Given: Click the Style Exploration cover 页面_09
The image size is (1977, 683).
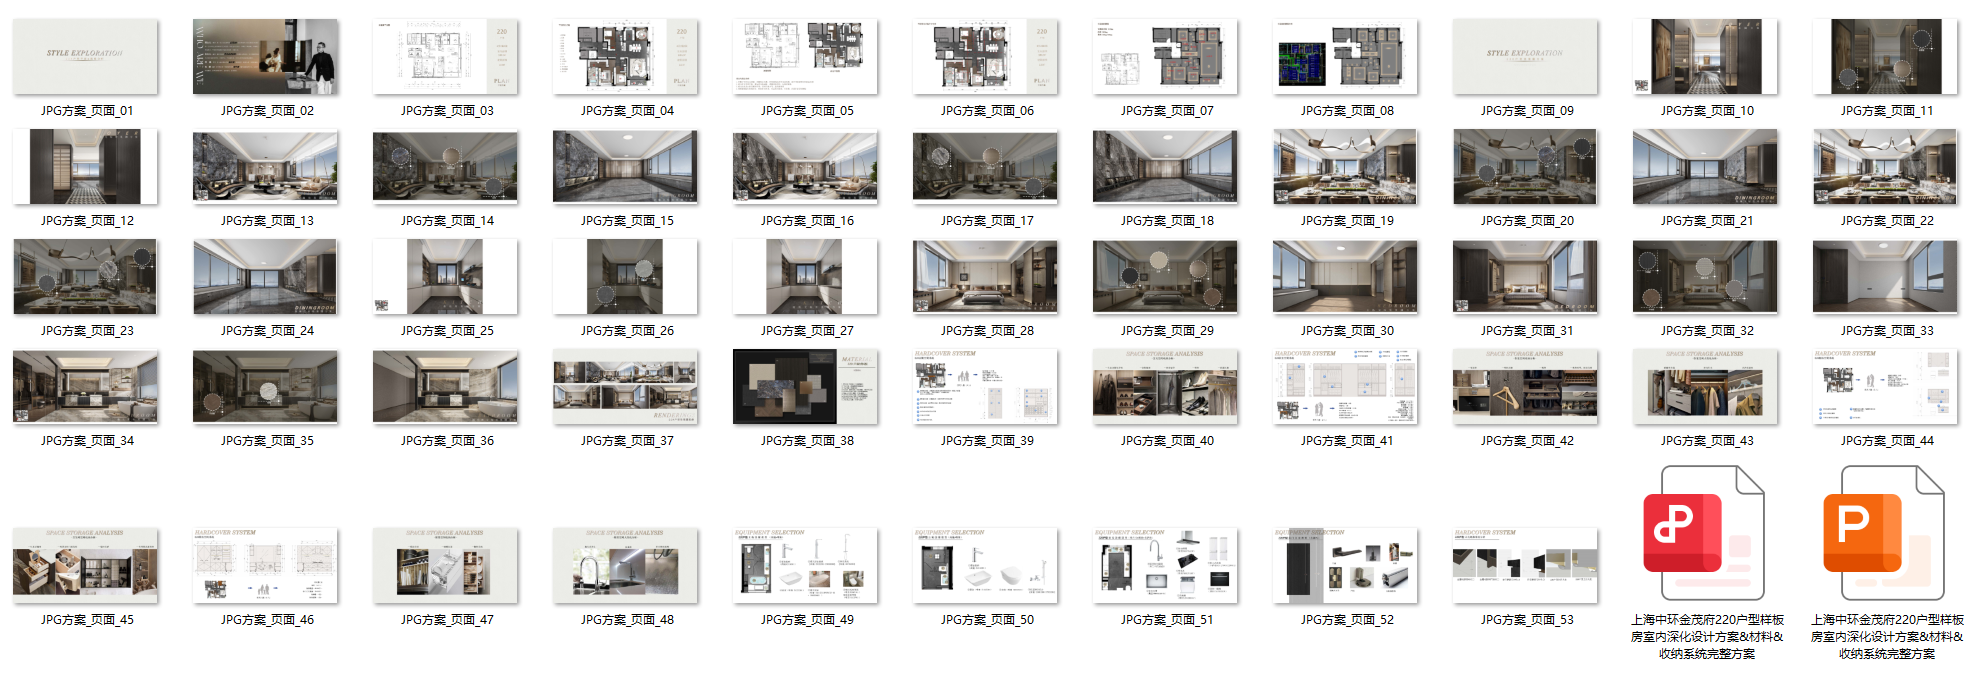Looking at the screenshot, I should pos(1525,56).
